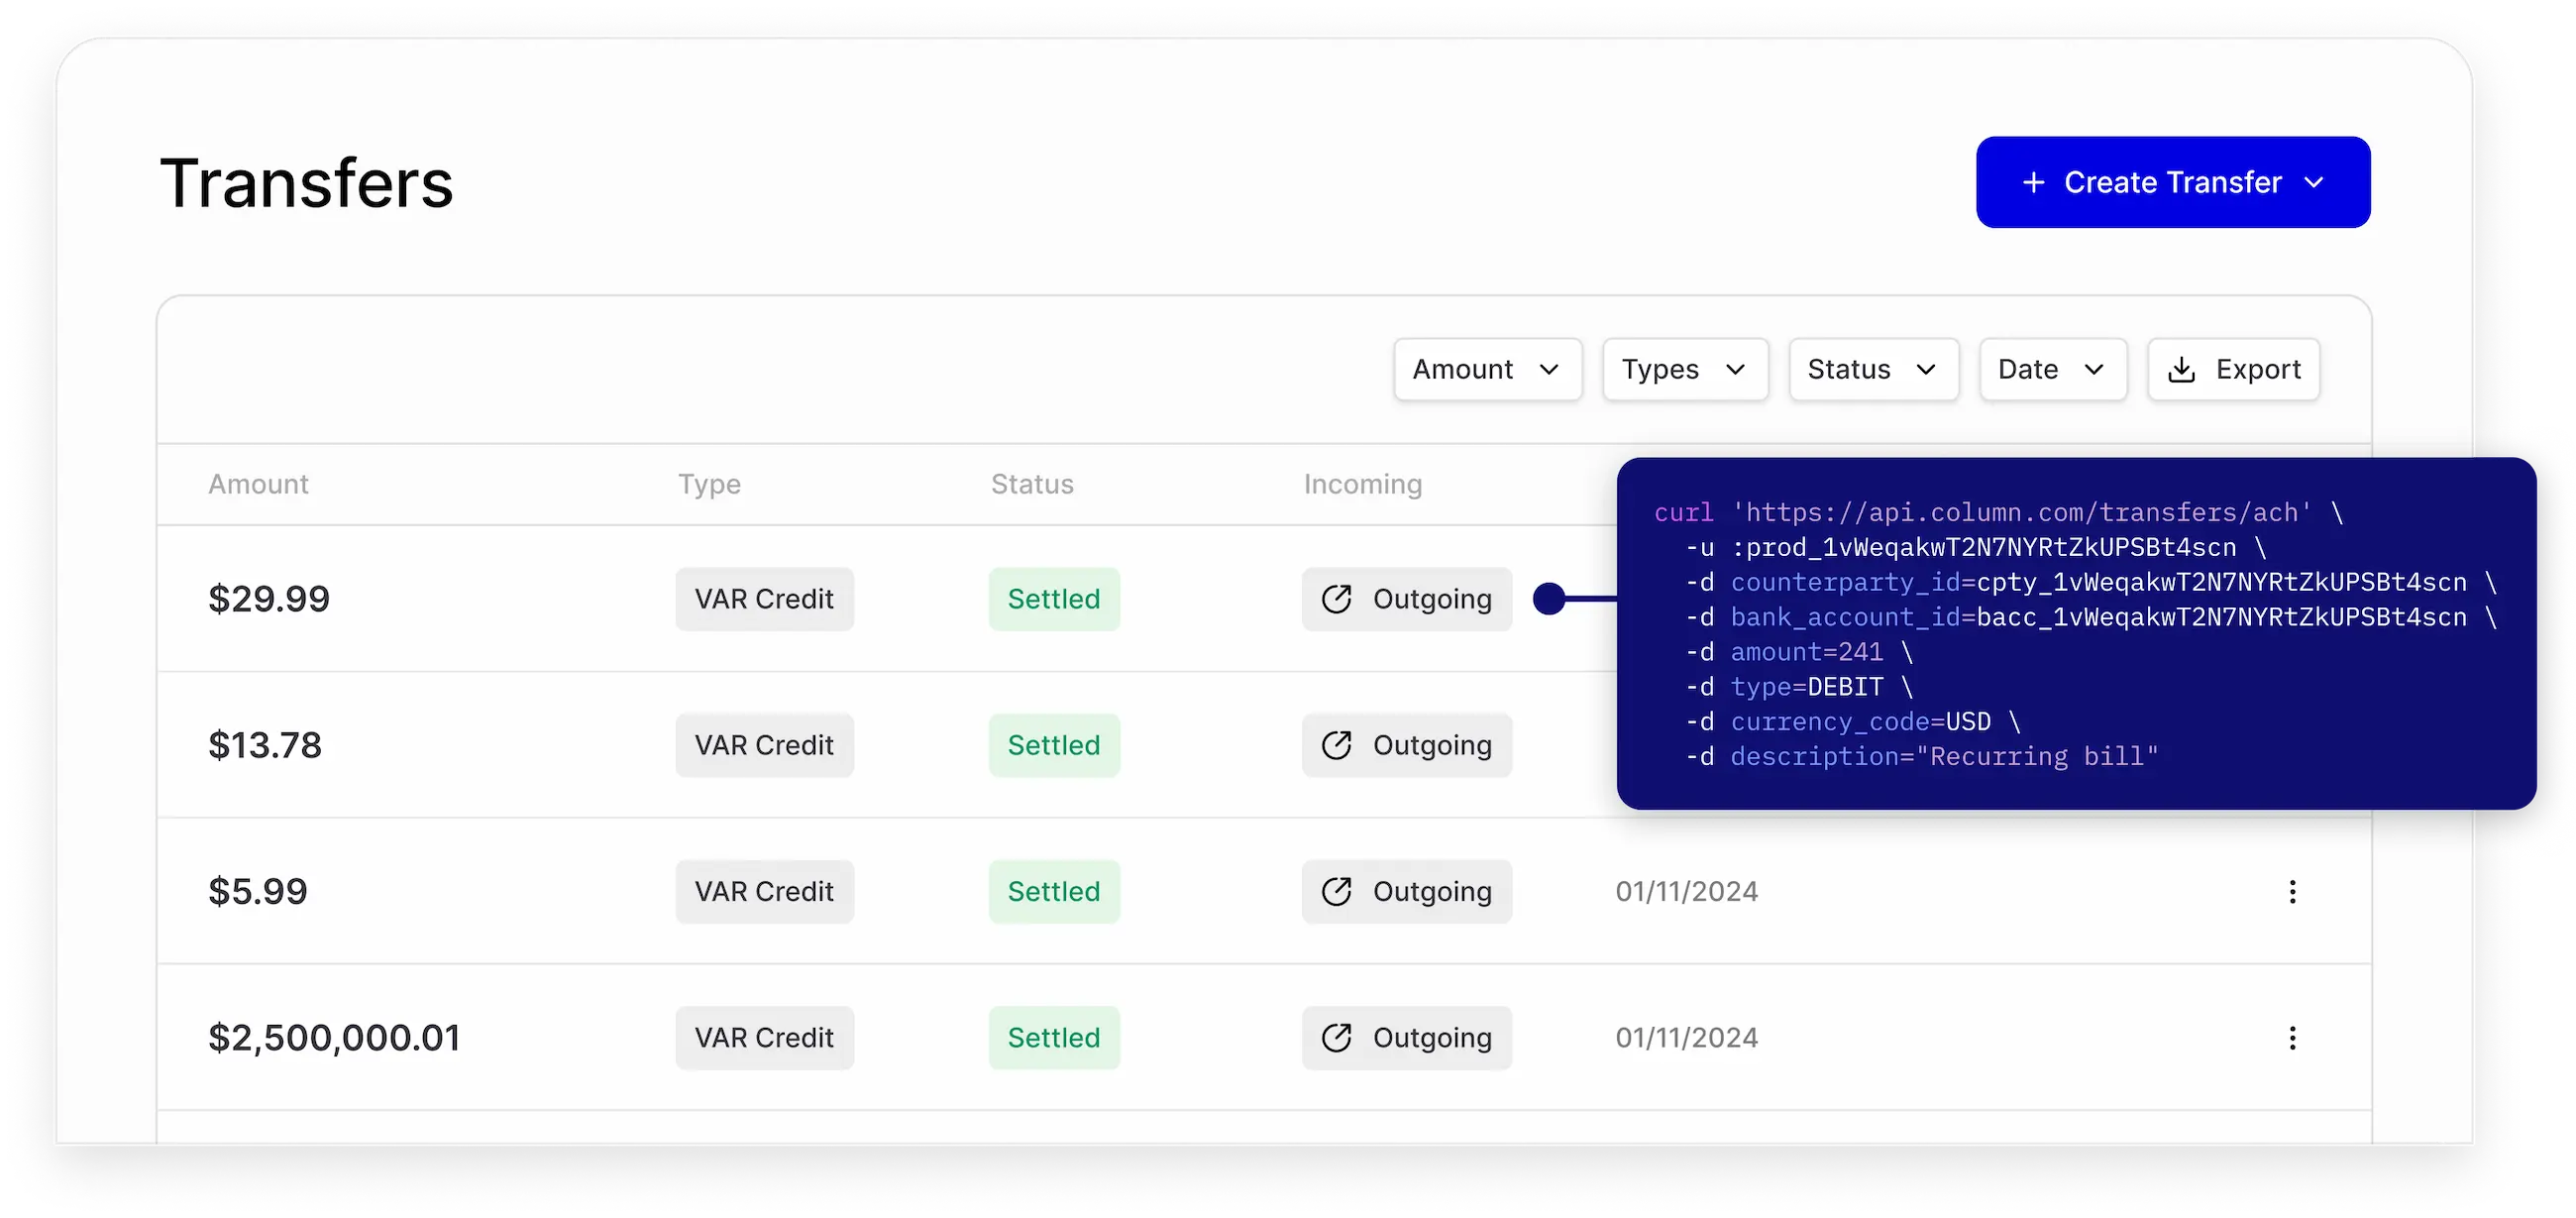This screenshot has width=2576, height=1218.
Task: Click the Outgoing arrow icon for $29.99
Action: coord(1338,598)
